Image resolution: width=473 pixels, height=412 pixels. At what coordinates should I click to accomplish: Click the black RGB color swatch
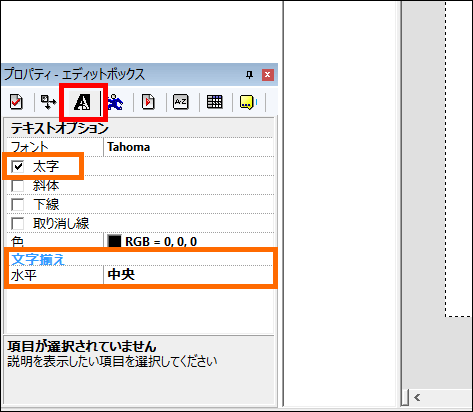click(114, 241)
